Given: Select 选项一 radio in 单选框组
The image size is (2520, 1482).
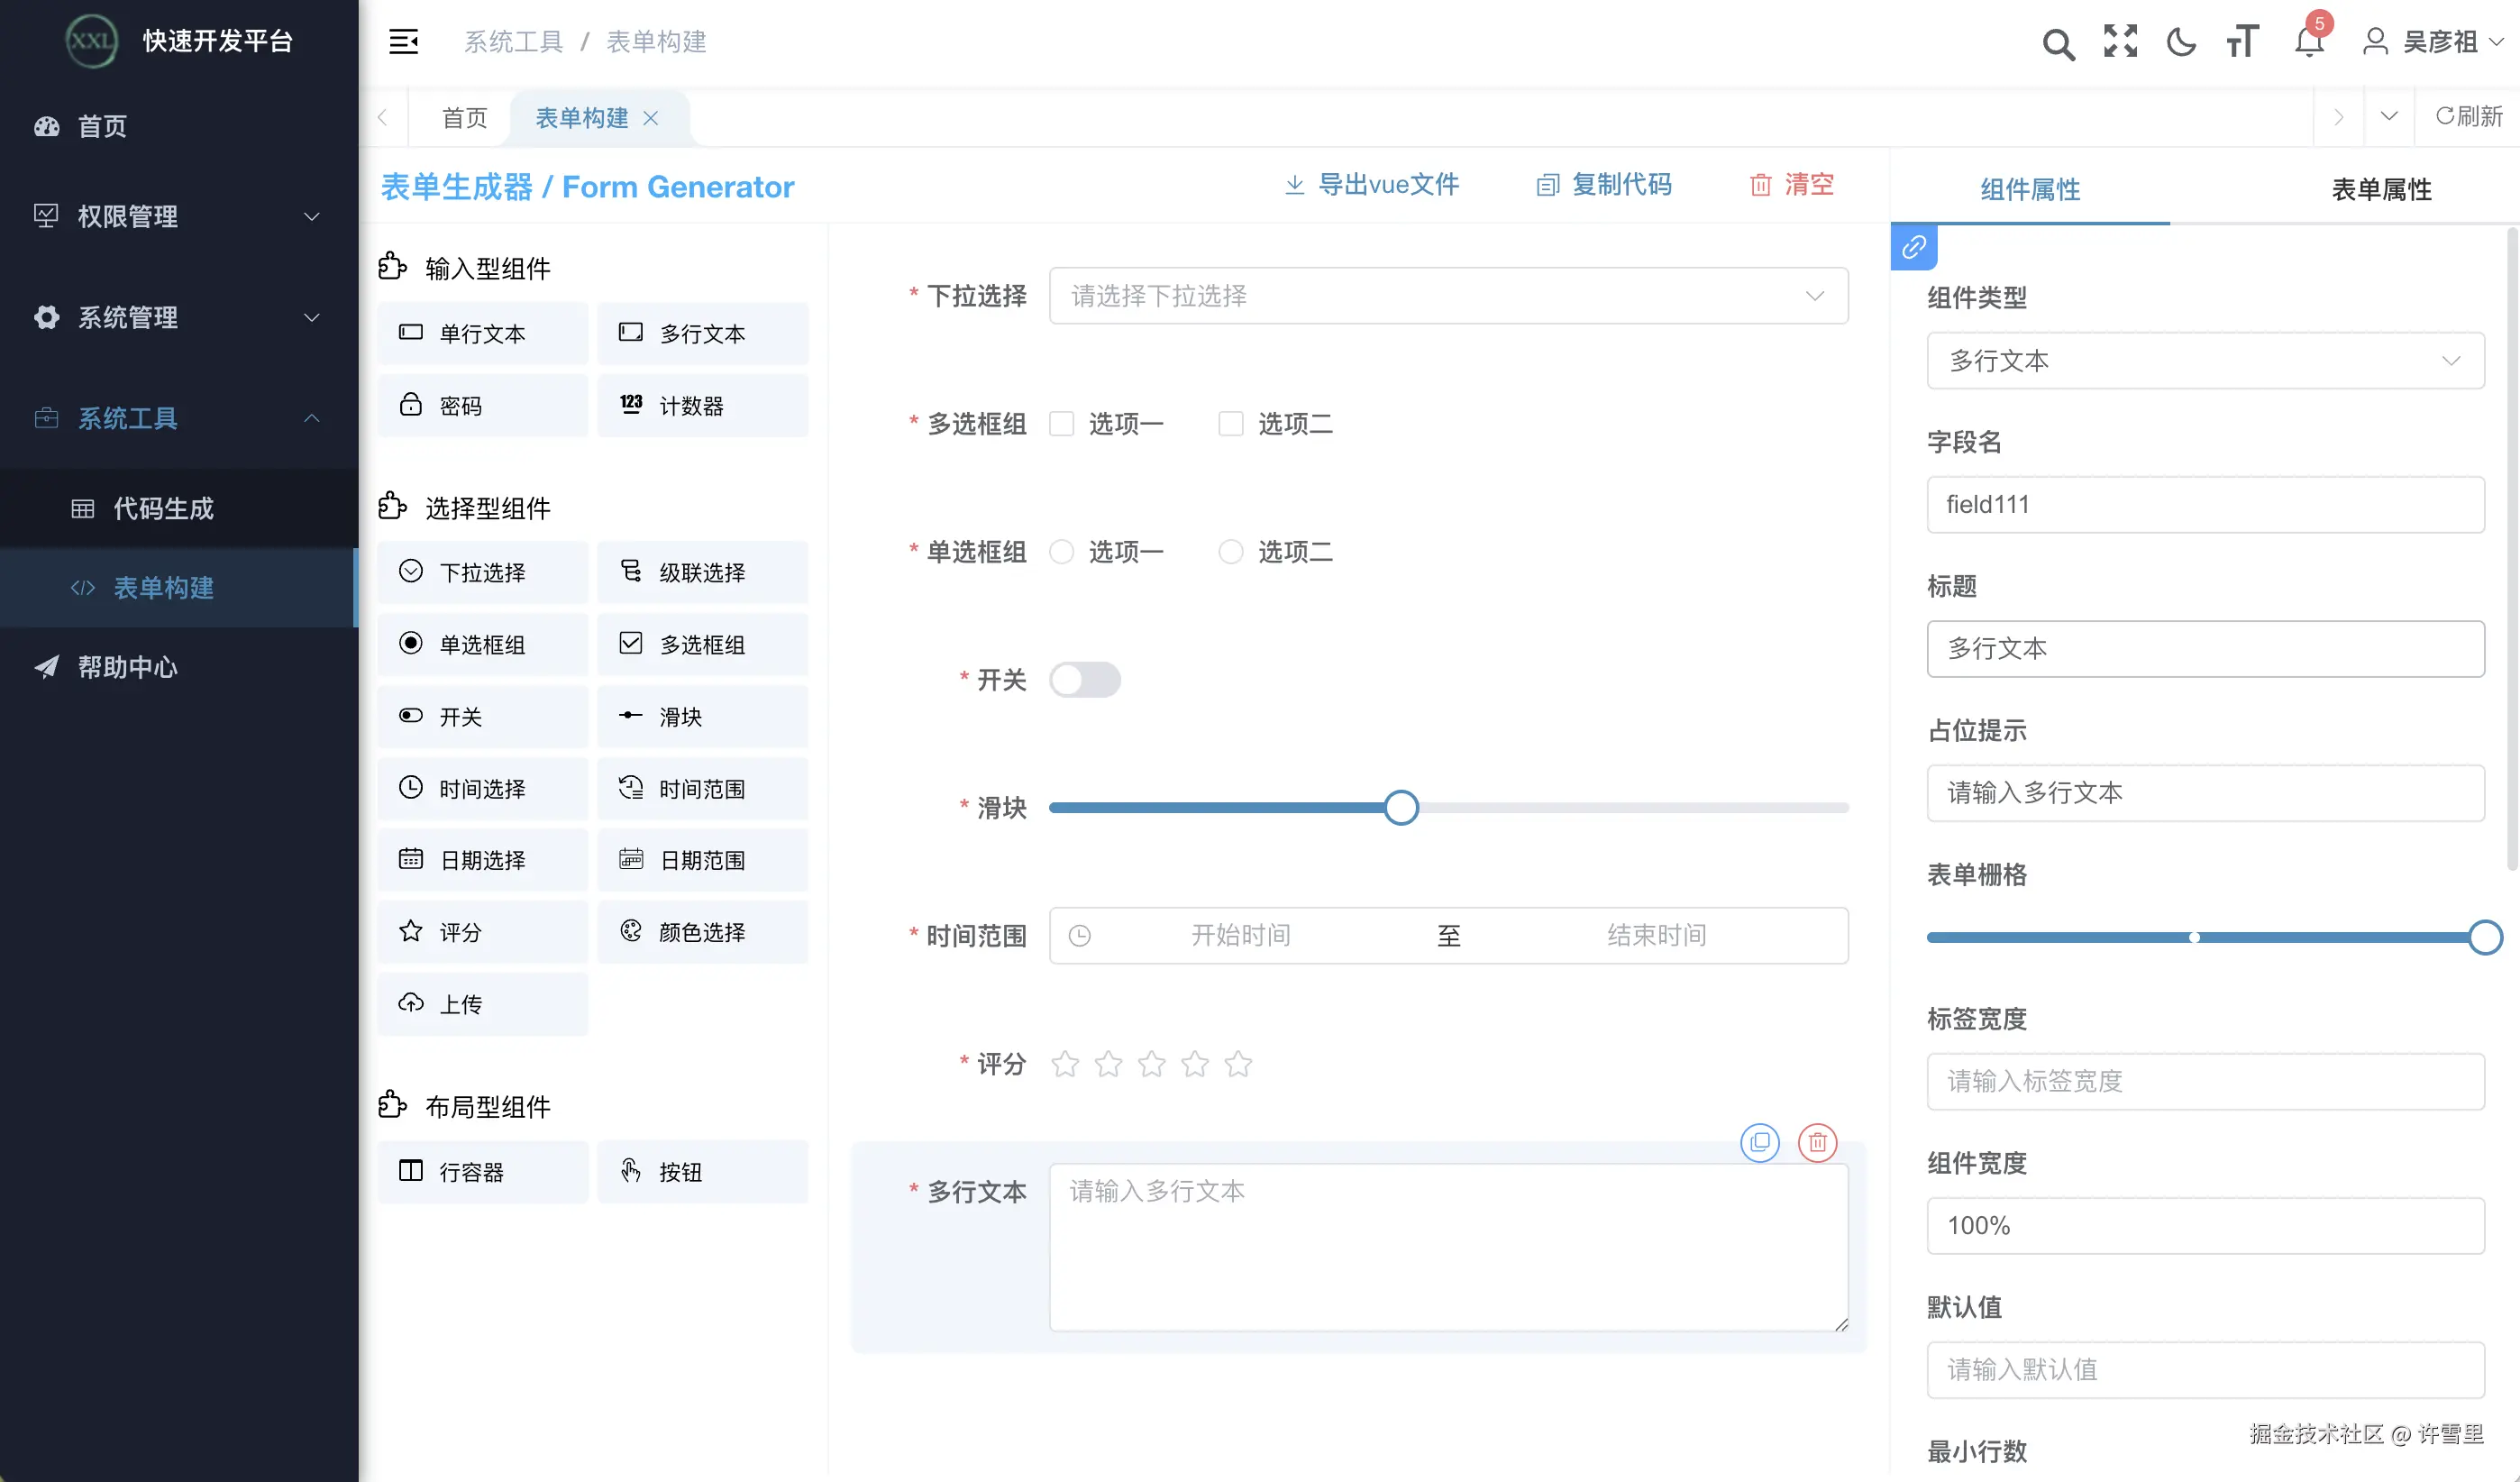Looking at the screenshot, I should tap(1062, 552).
